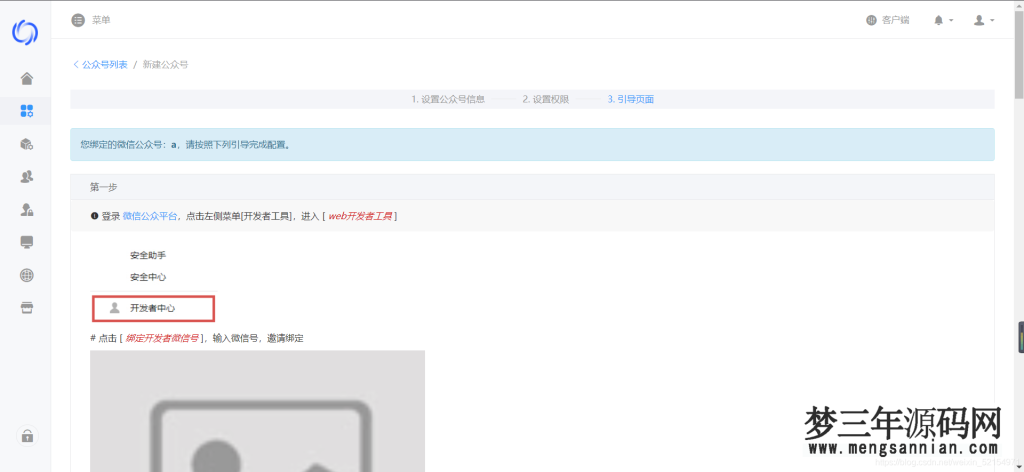Viewport: 1024px width, 472px height.
Task: Click the monitor icon in sidebar
Action: pos(27,242)
